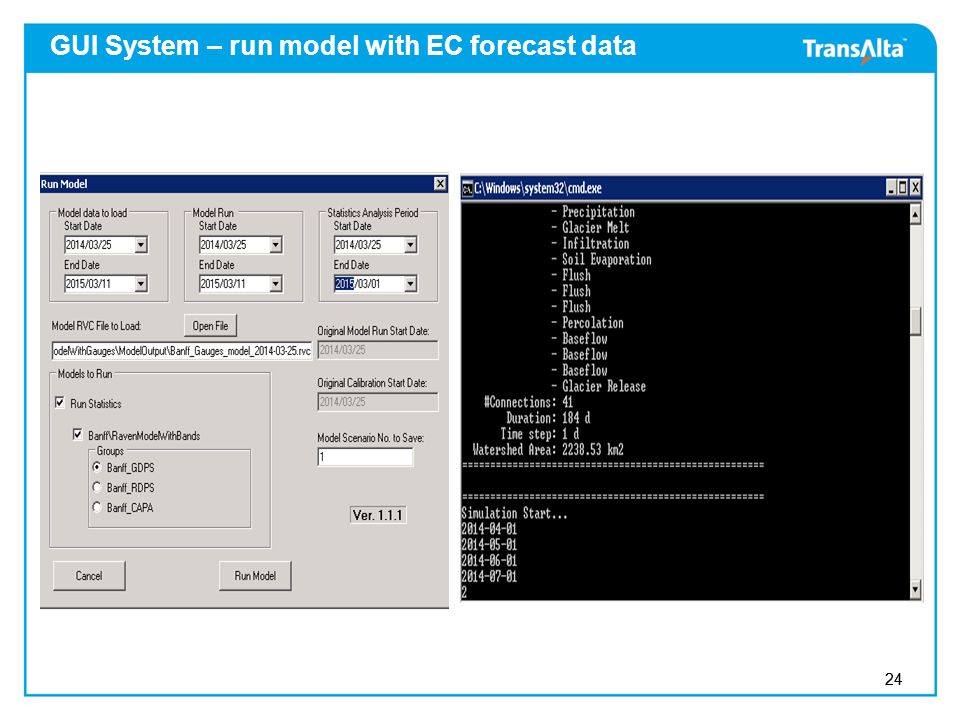The width and height of the screenshot is (960, 720).
Task: Click 'Time step: 1 d' line in cmd
Action: (x=539, y=433)
